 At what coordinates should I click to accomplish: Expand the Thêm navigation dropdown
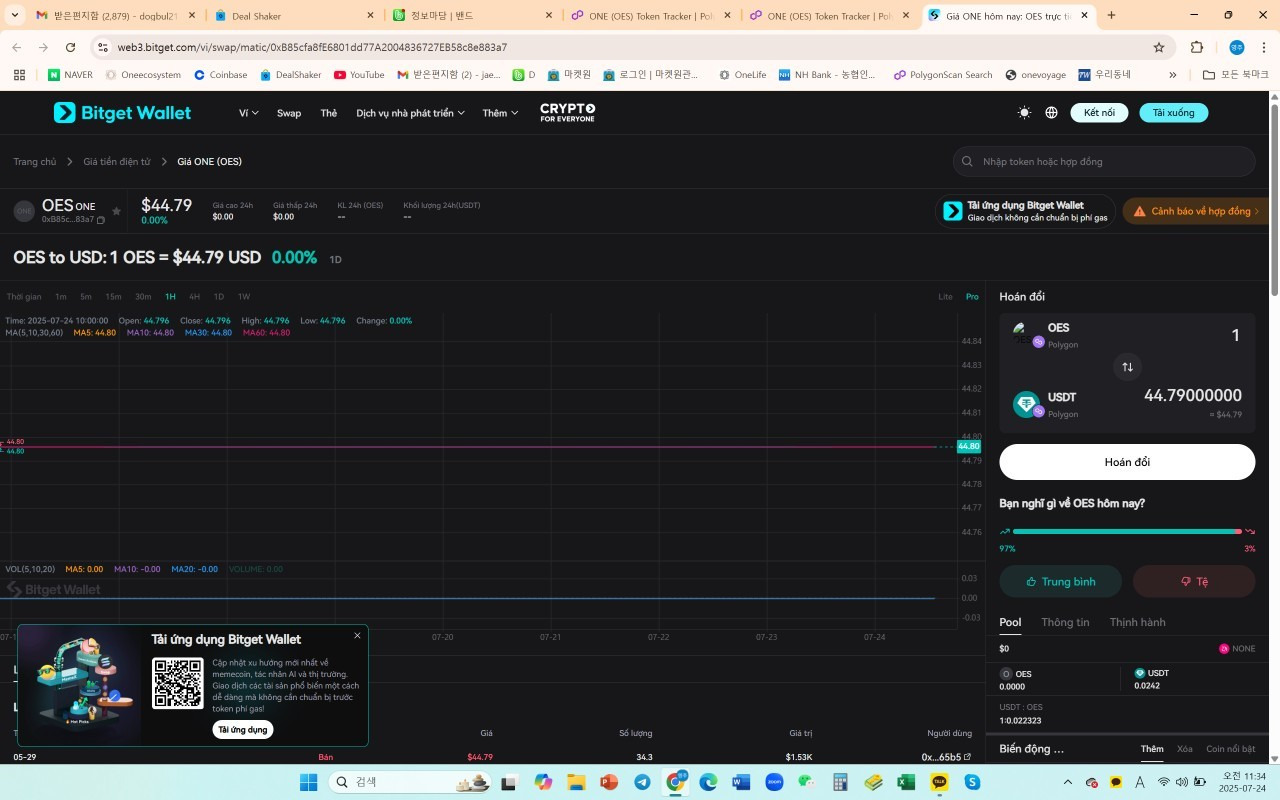[x=500, y=113]
